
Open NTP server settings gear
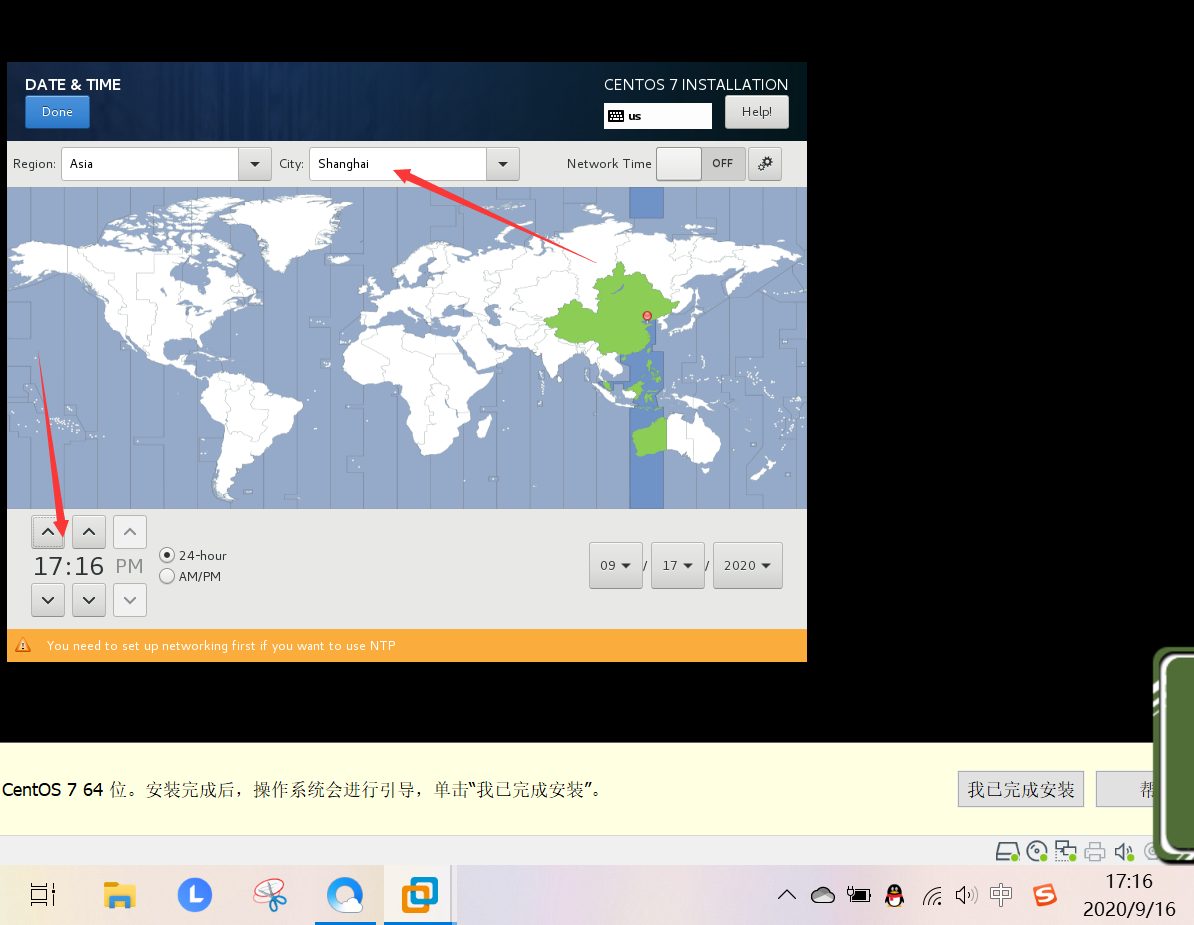click(765, 164)
